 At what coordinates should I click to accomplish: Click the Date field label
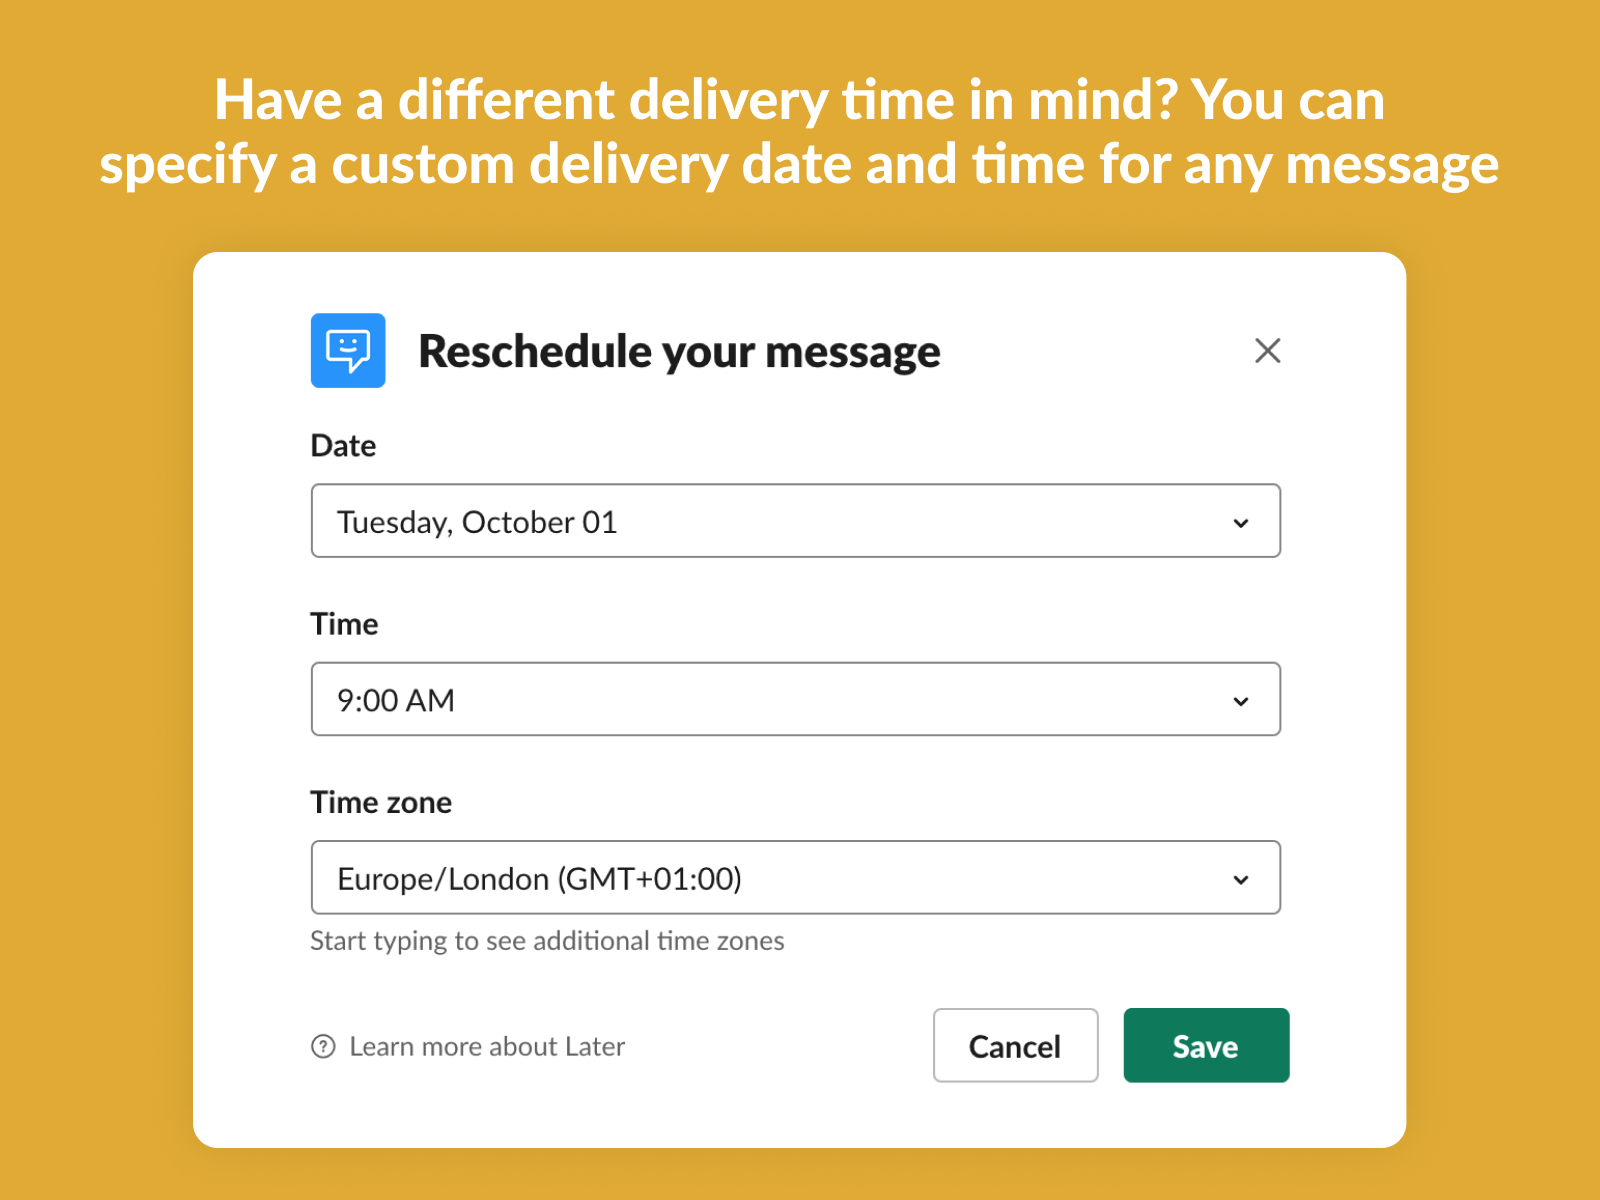(343, 446)
